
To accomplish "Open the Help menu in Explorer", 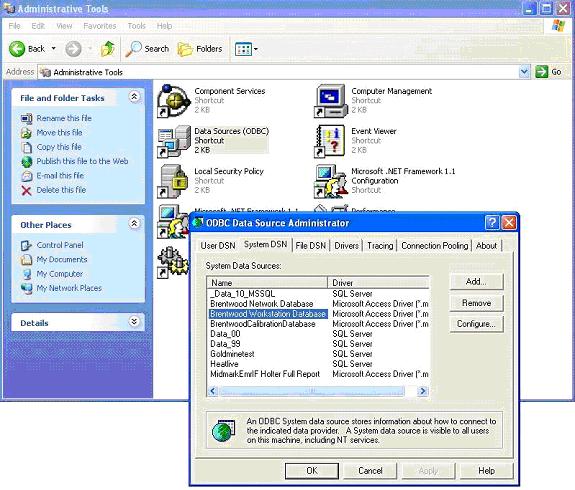I will click(164, 26).
